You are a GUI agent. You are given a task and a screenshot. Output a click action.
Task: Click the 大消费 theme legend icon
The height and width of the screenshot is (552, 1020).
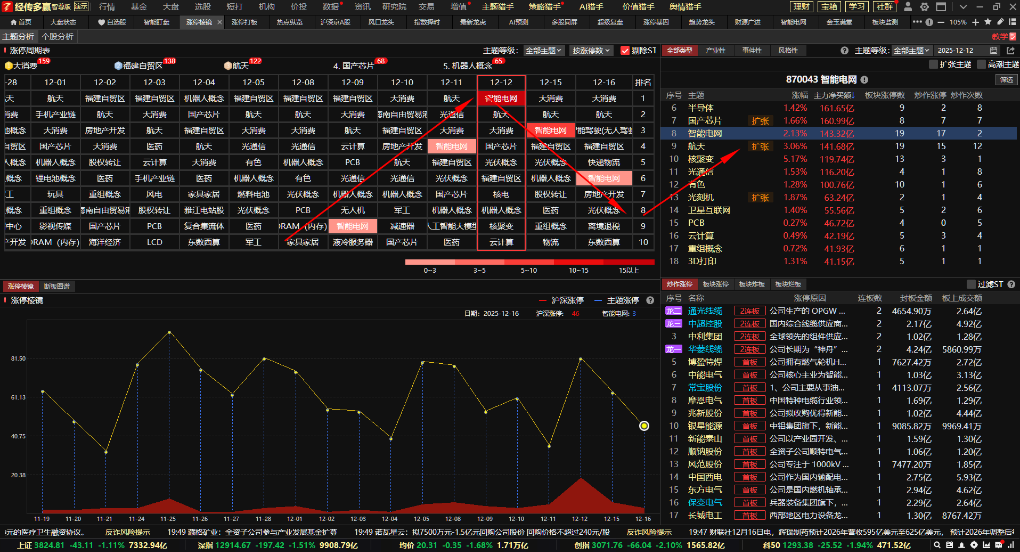(x=9, y=65)
